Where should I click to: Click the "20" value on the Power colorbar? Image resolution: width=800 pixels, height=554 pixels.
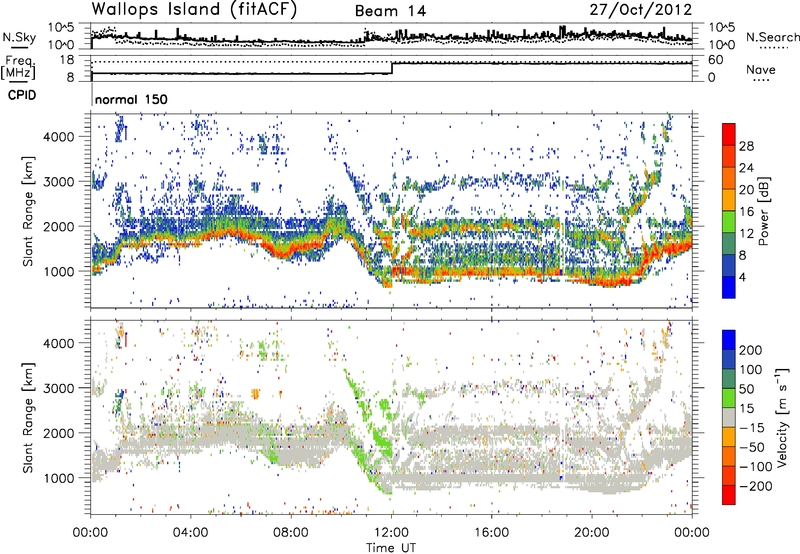[746, 190]
